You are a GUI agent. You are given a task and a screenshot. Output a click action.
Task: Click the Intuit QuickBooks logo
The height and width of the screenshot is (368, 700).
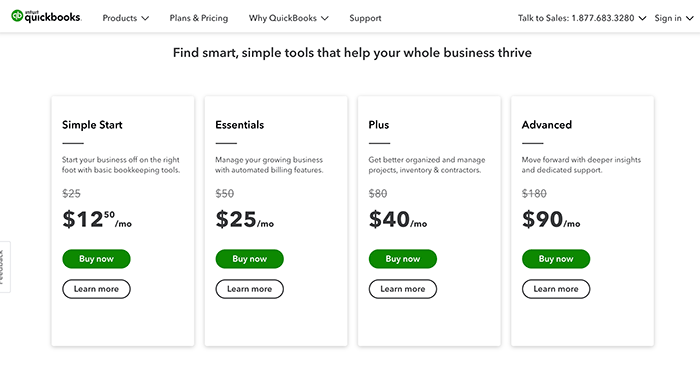point(46,17)
